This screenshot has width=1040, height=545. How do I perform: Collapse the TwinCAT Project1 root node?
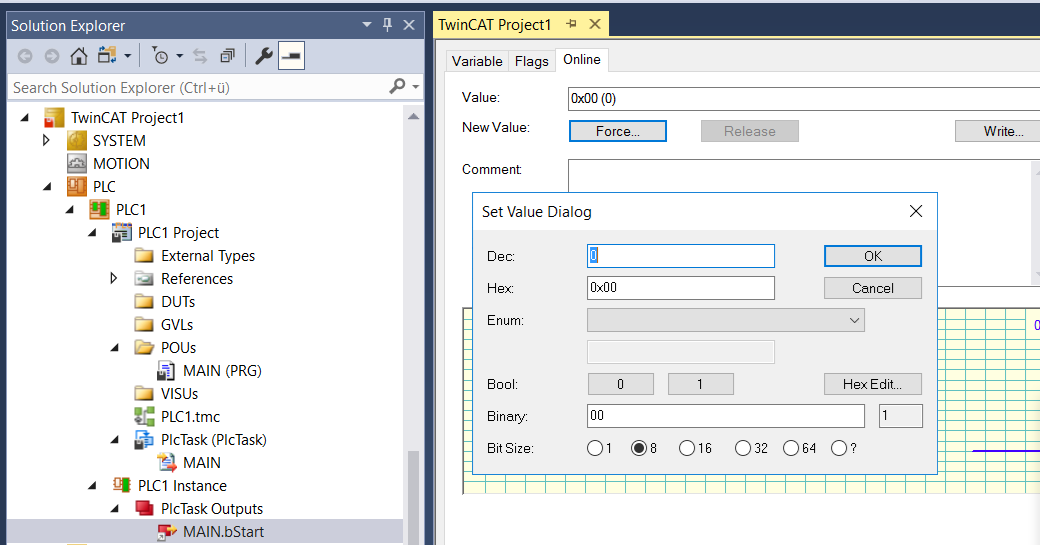(x=25, y=118)
